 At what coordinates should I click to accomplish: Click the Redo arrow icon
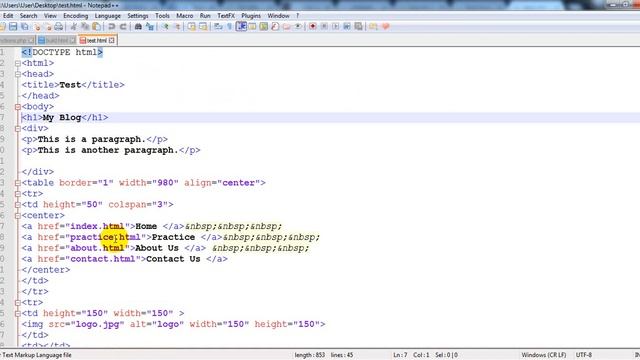tap(123, 27)
